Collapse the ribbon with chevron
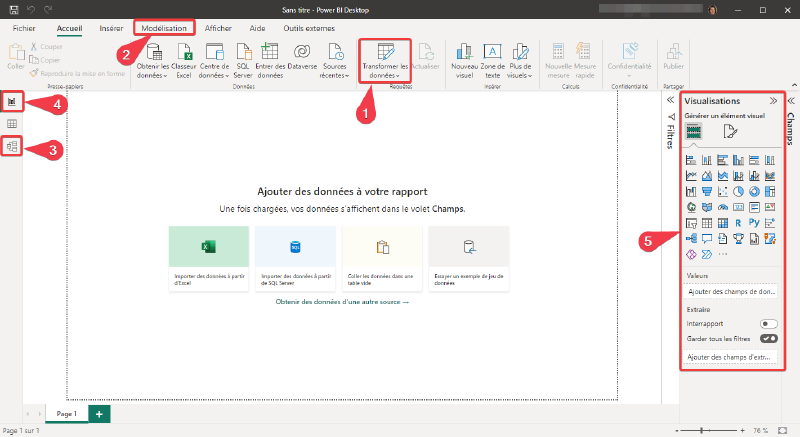The width and height of the screenshot is (800, 437). tap(794, 85)
